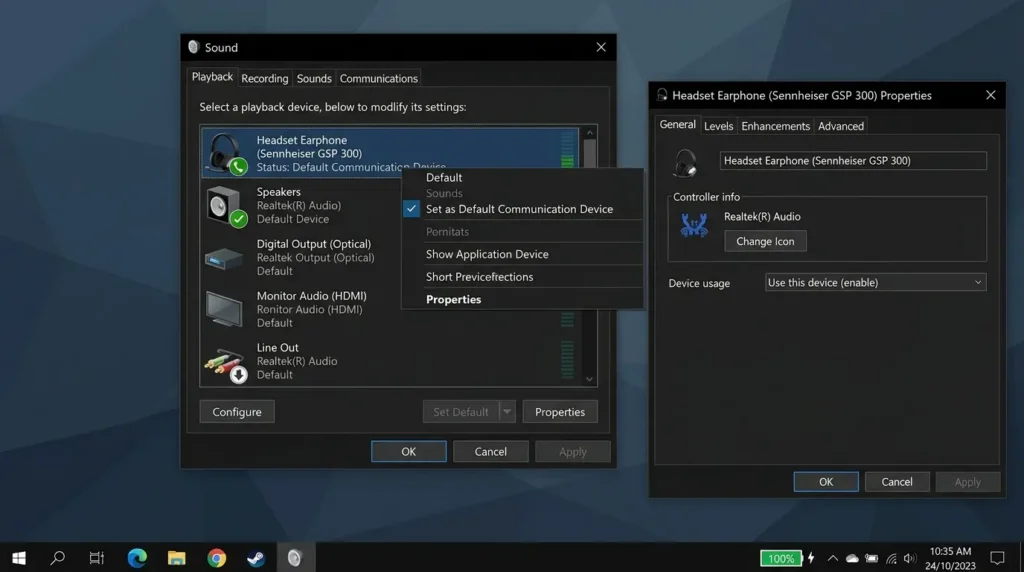Open taskbar Search

[57, 558]
